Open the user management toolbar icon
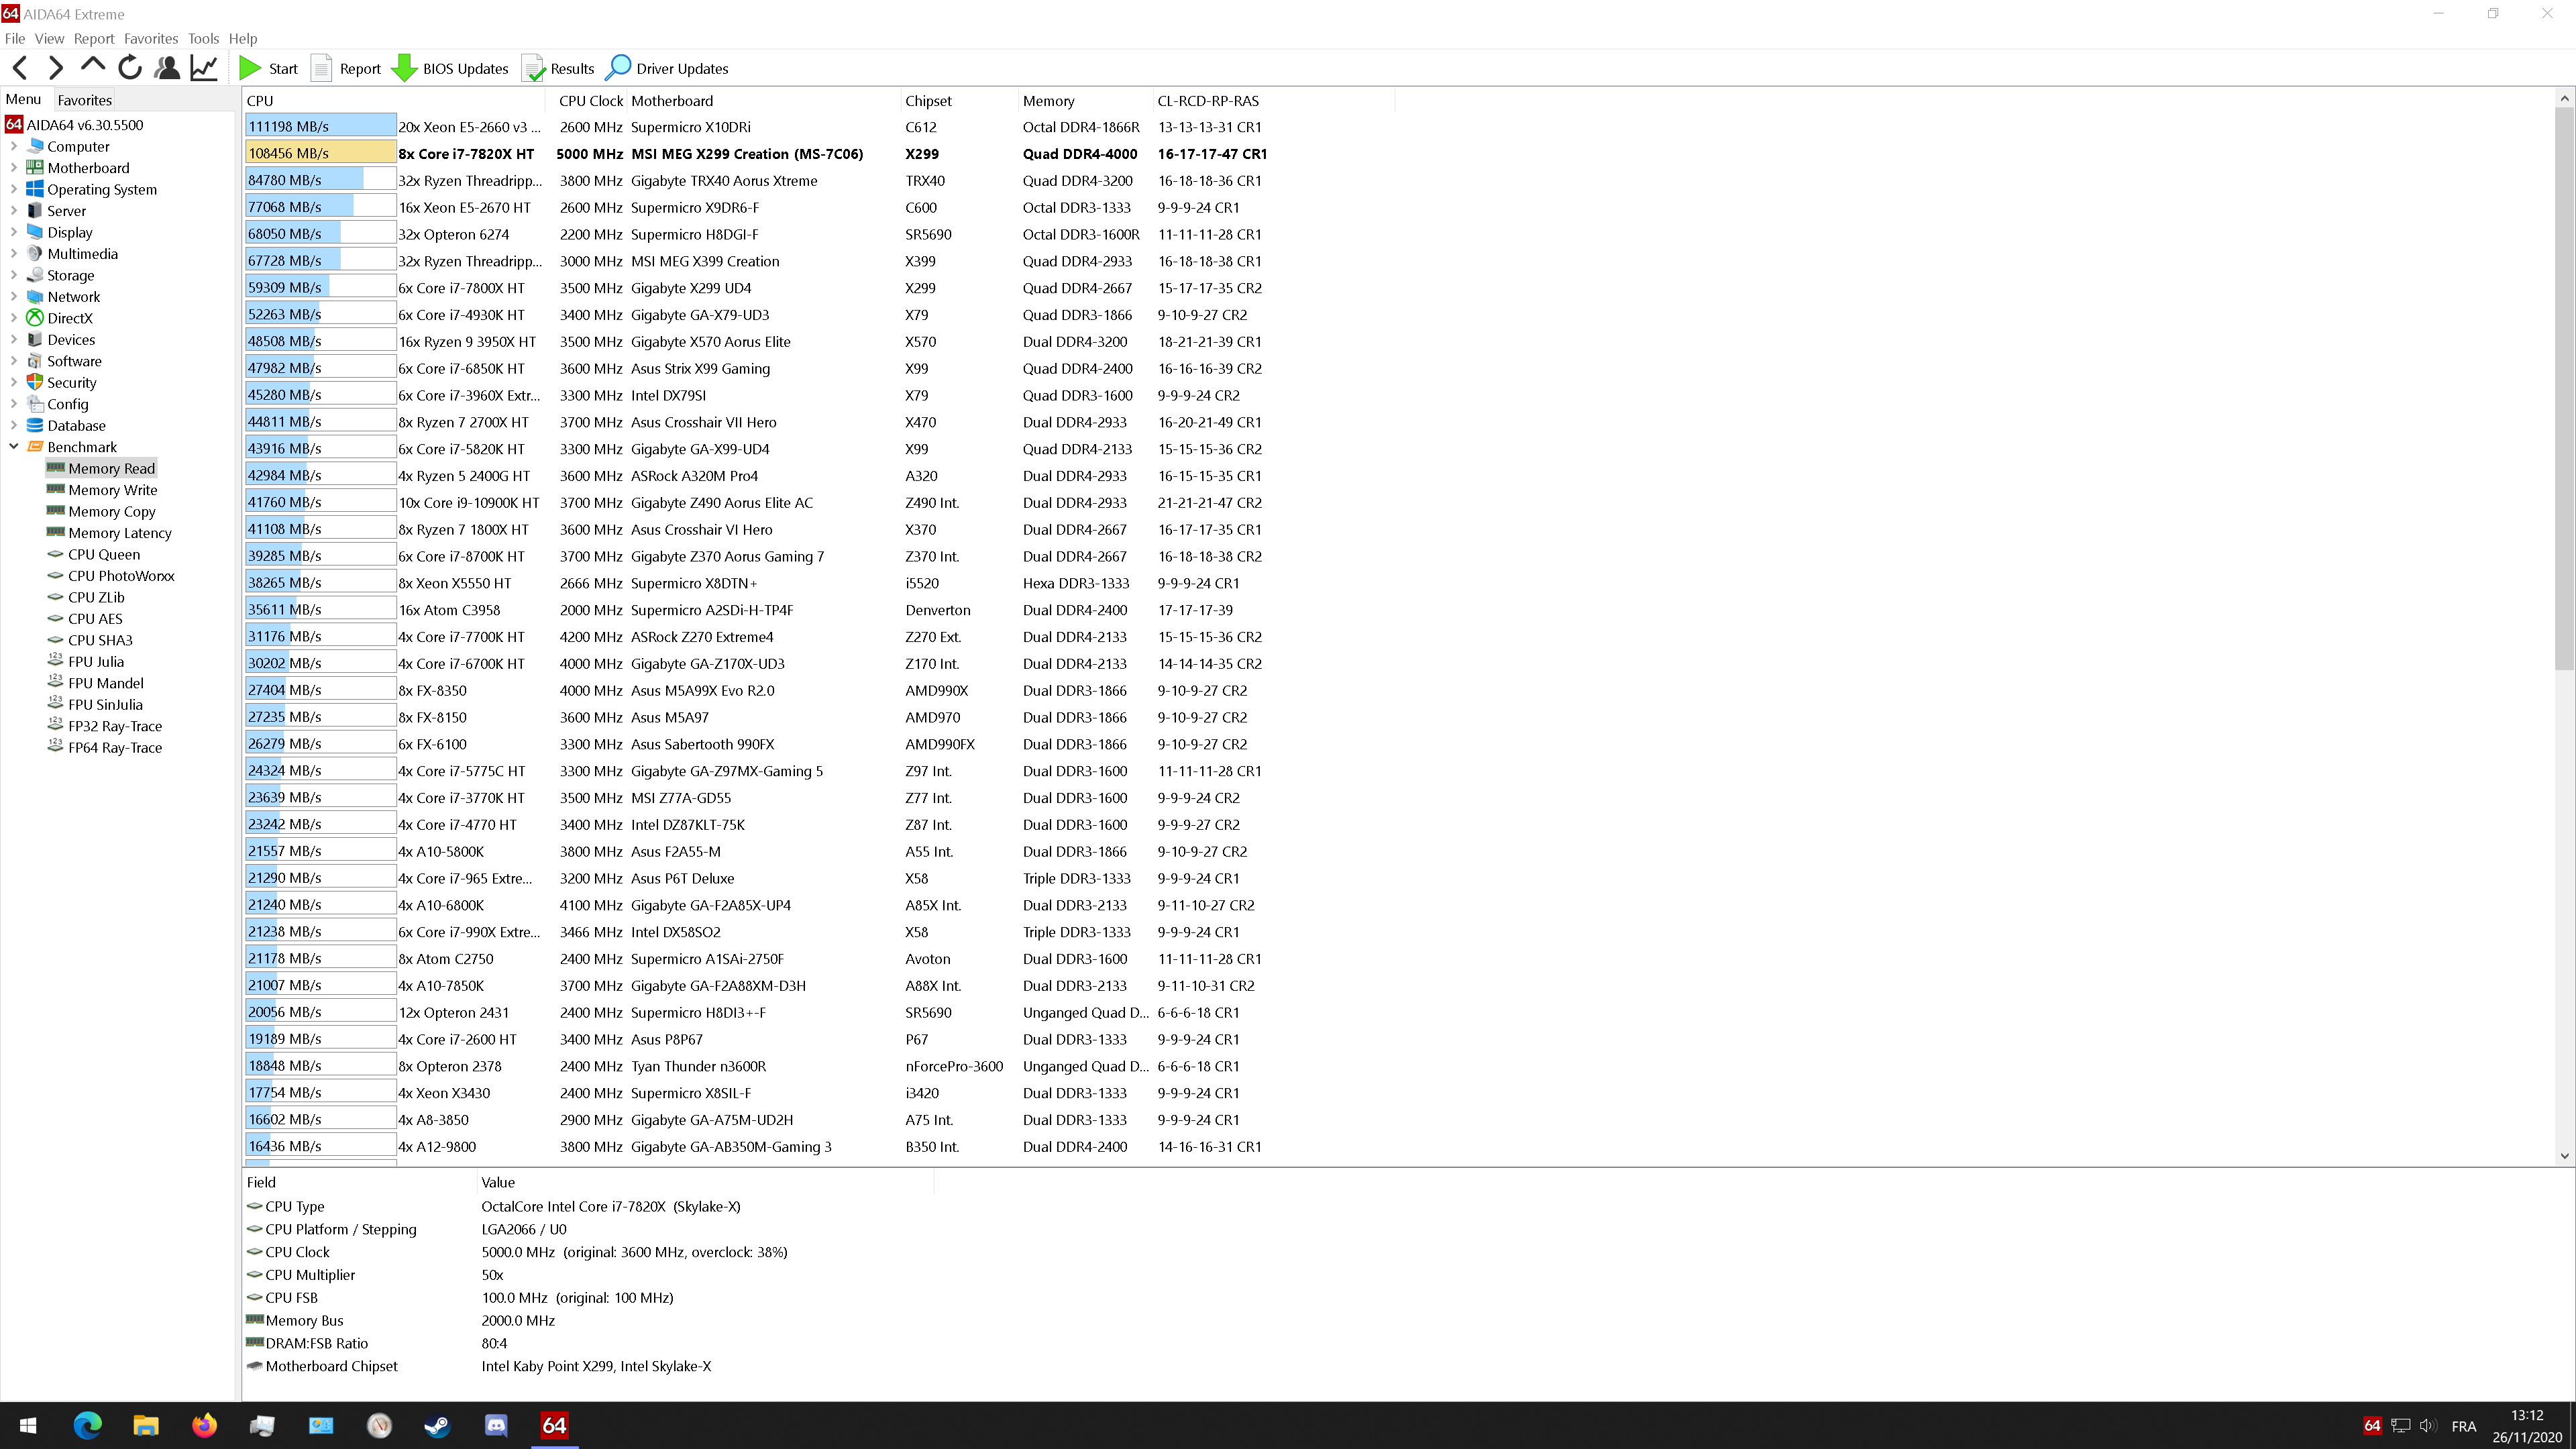Screen dimensions: 2576x1449 tap(167, 68)
